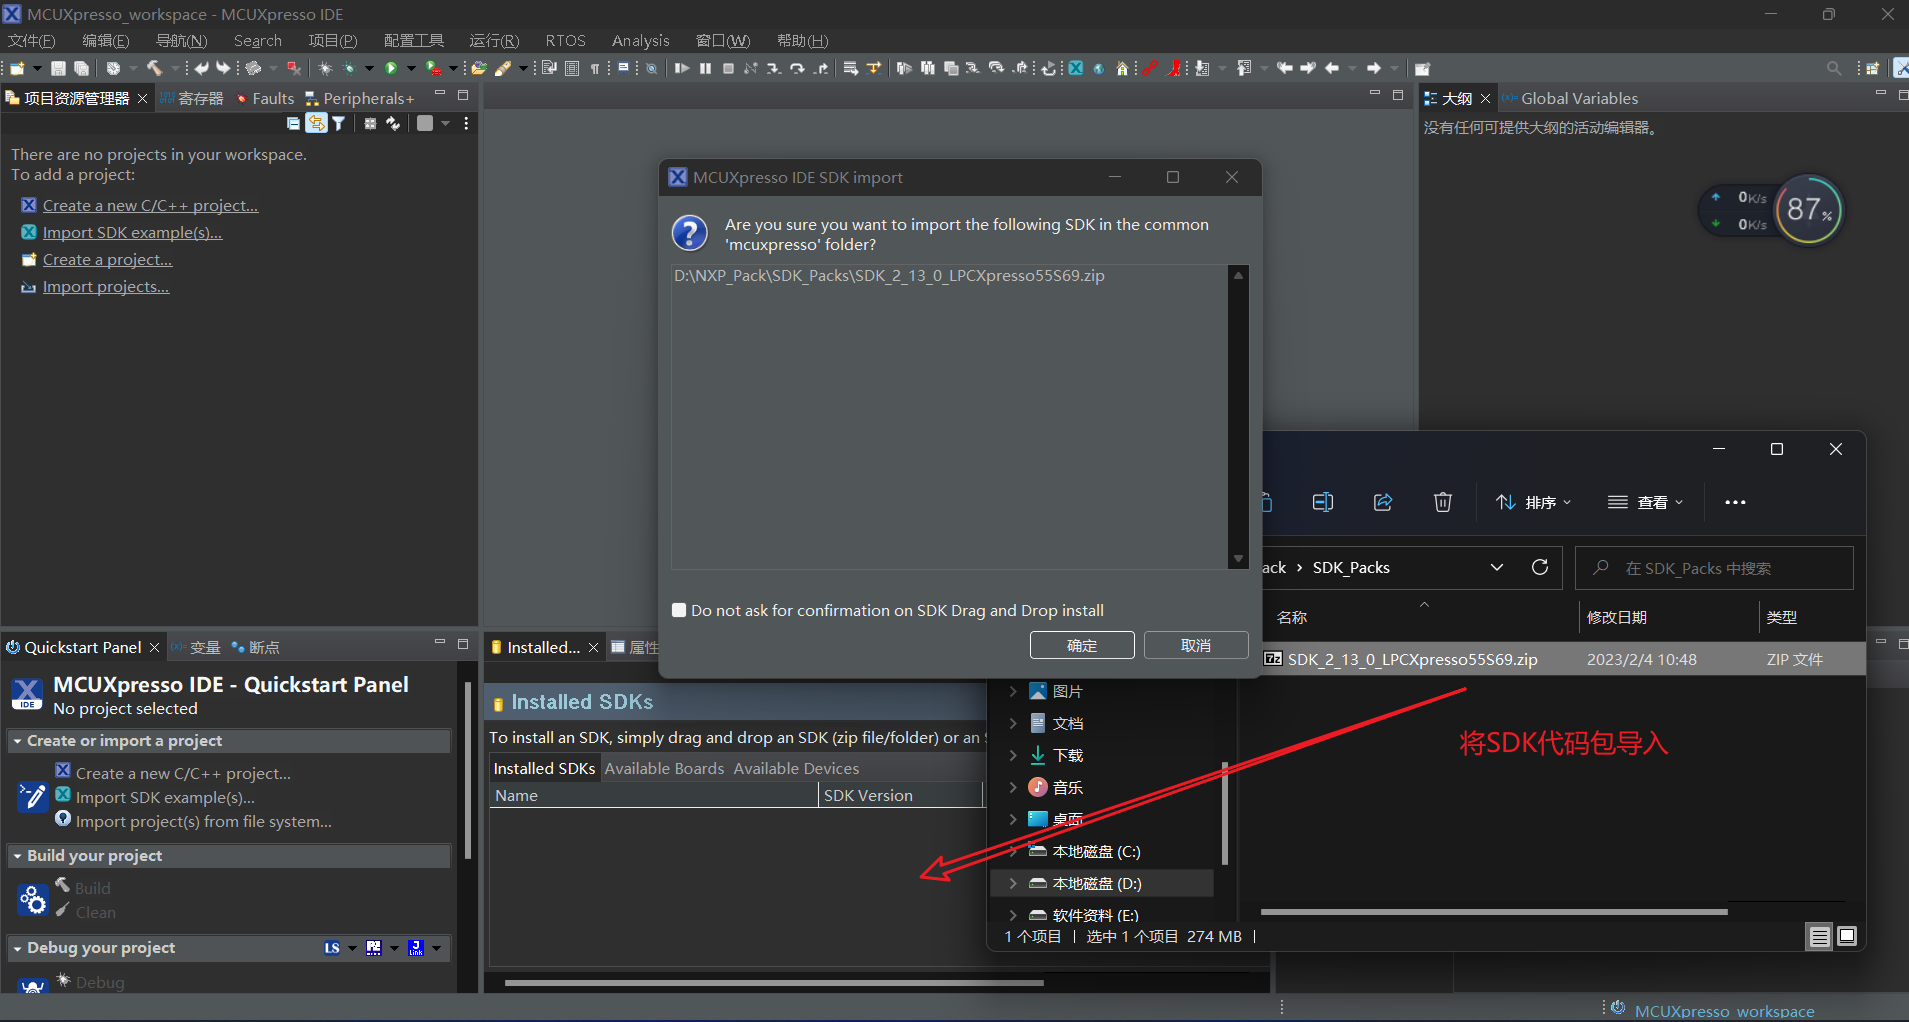Switch to the Global Variables tab
The image size is (1909, 1022).
coord(1569,98)
